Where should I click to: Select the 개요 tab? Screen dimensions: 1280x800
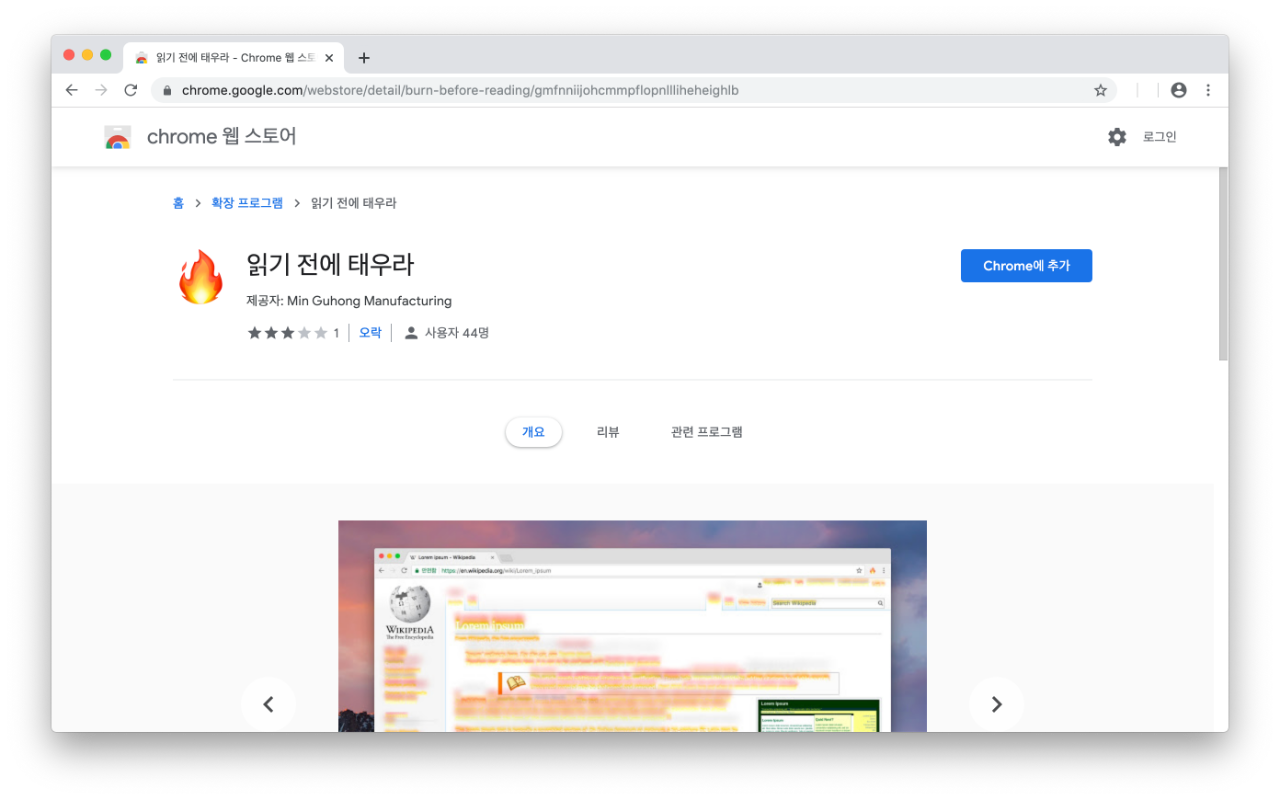533,432
